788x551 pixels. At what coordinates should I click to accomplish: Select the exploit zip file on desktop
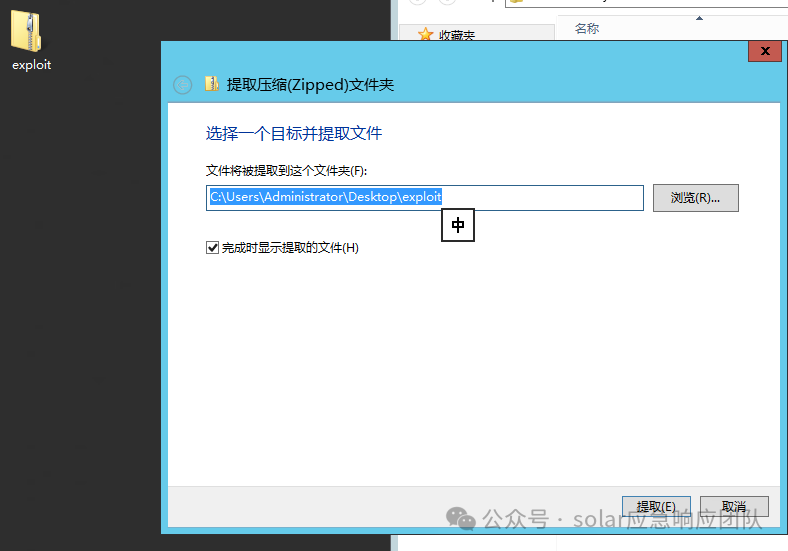click(31, 40)
